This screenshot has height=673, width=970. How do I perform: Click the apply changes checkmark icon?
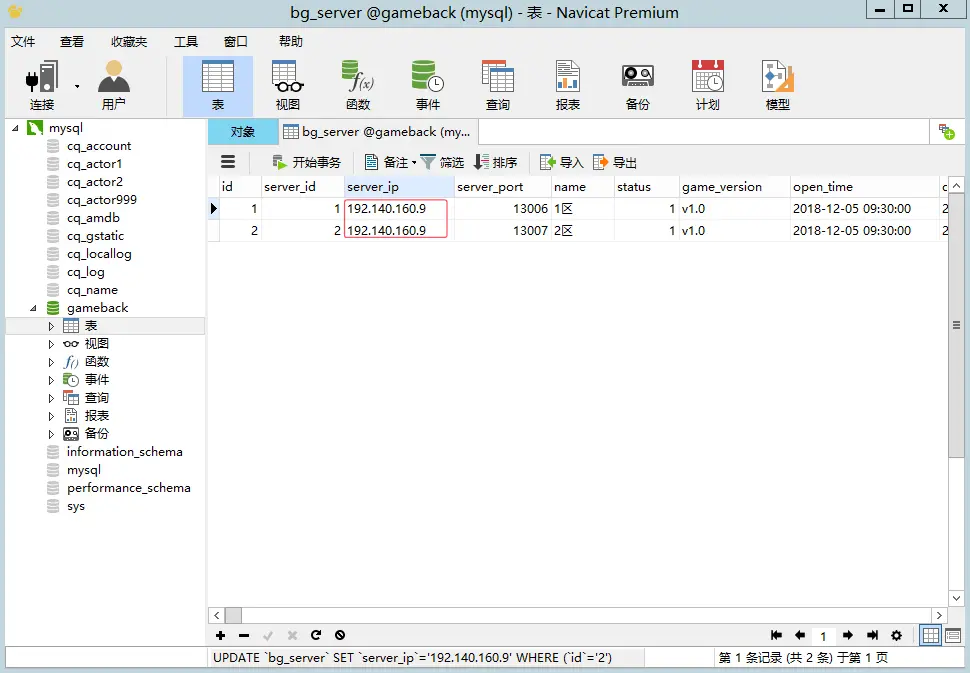pos(268,635)
